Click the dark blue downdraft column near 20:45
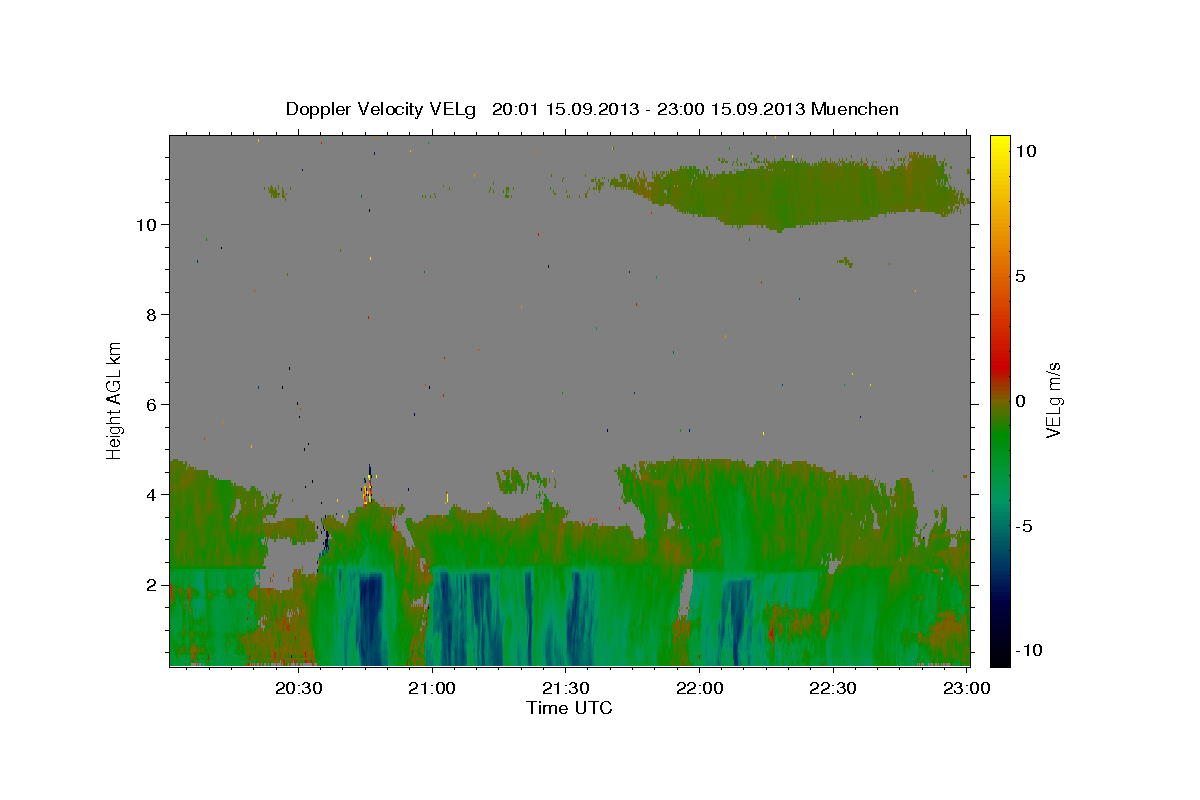This screenshot has height=800, width=1200. tap(370, 618)
